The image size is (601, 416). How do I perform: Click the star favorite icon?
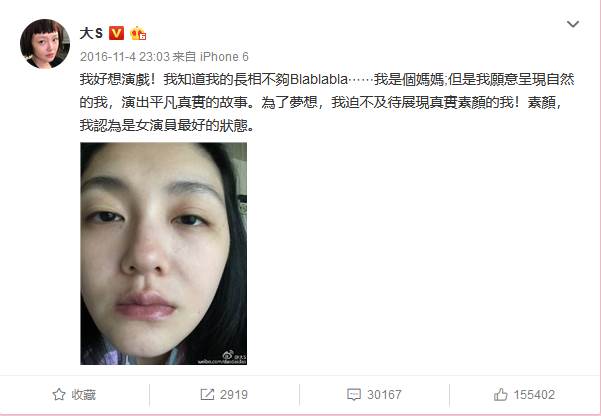59,395
